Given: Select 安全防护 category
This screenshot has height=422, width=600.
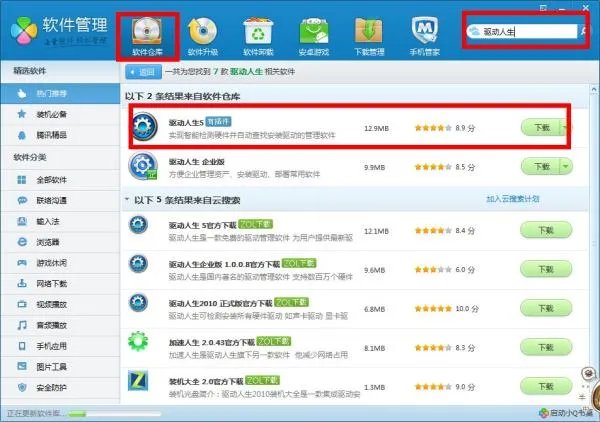Looking at the screenshot, I should coord(60,388).
